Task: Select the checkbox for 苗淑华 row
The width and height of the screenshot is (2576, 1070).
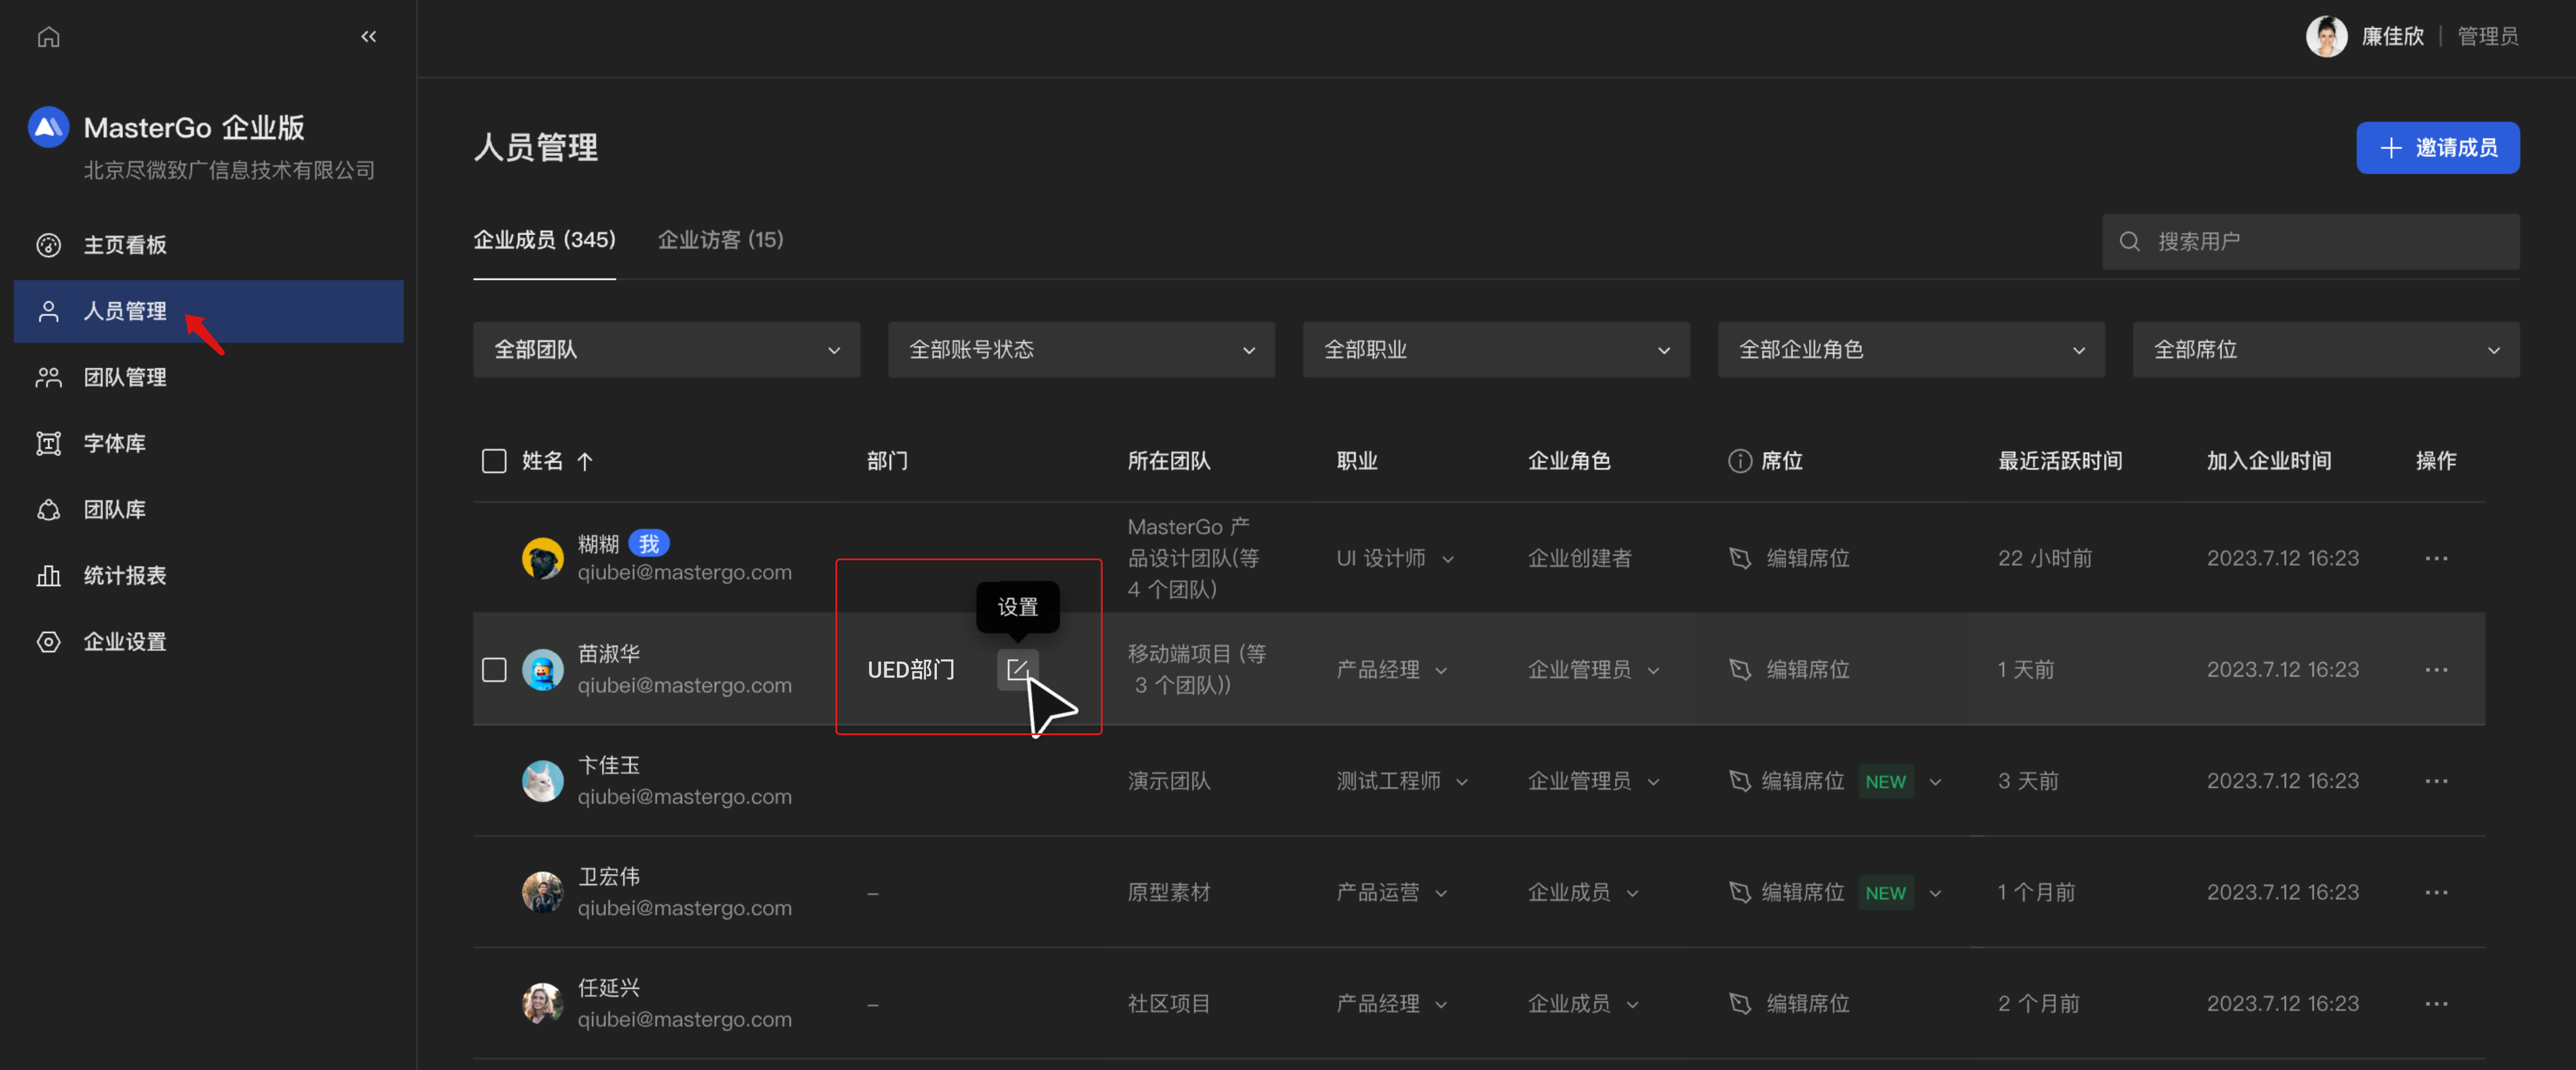Action: 494,669
